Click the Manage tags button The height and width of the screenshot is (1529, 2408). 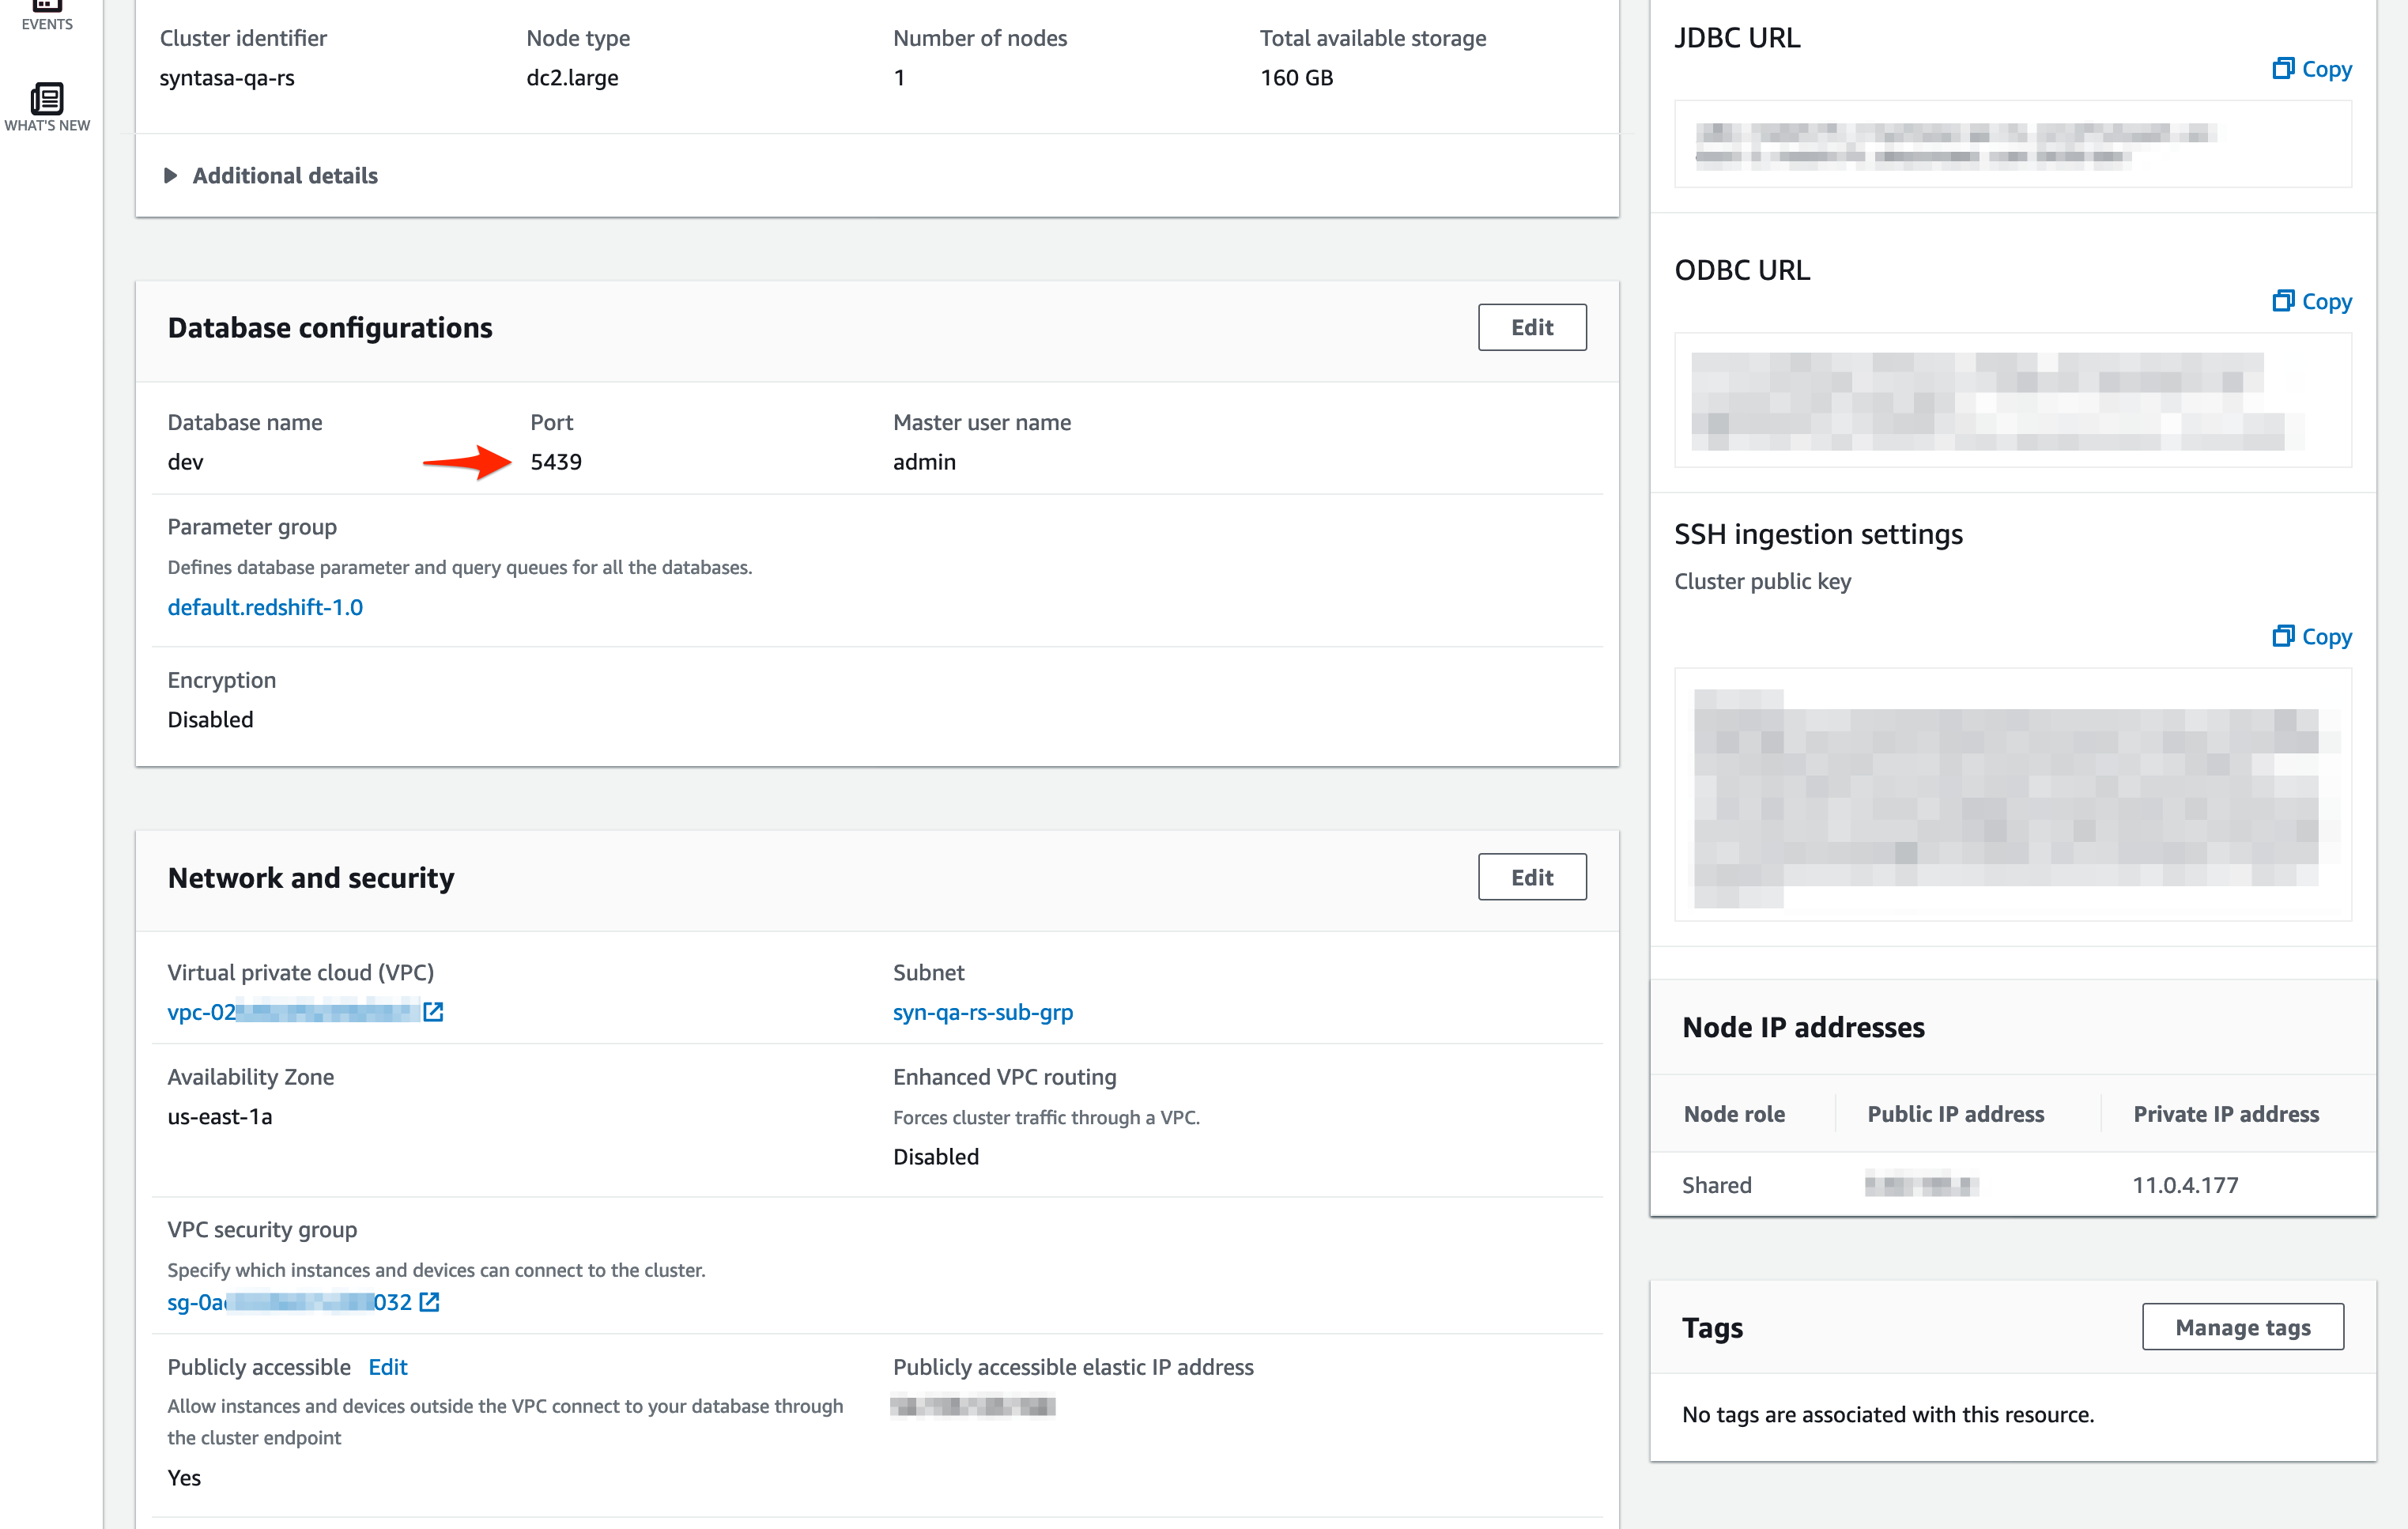pos(2242,1327)
